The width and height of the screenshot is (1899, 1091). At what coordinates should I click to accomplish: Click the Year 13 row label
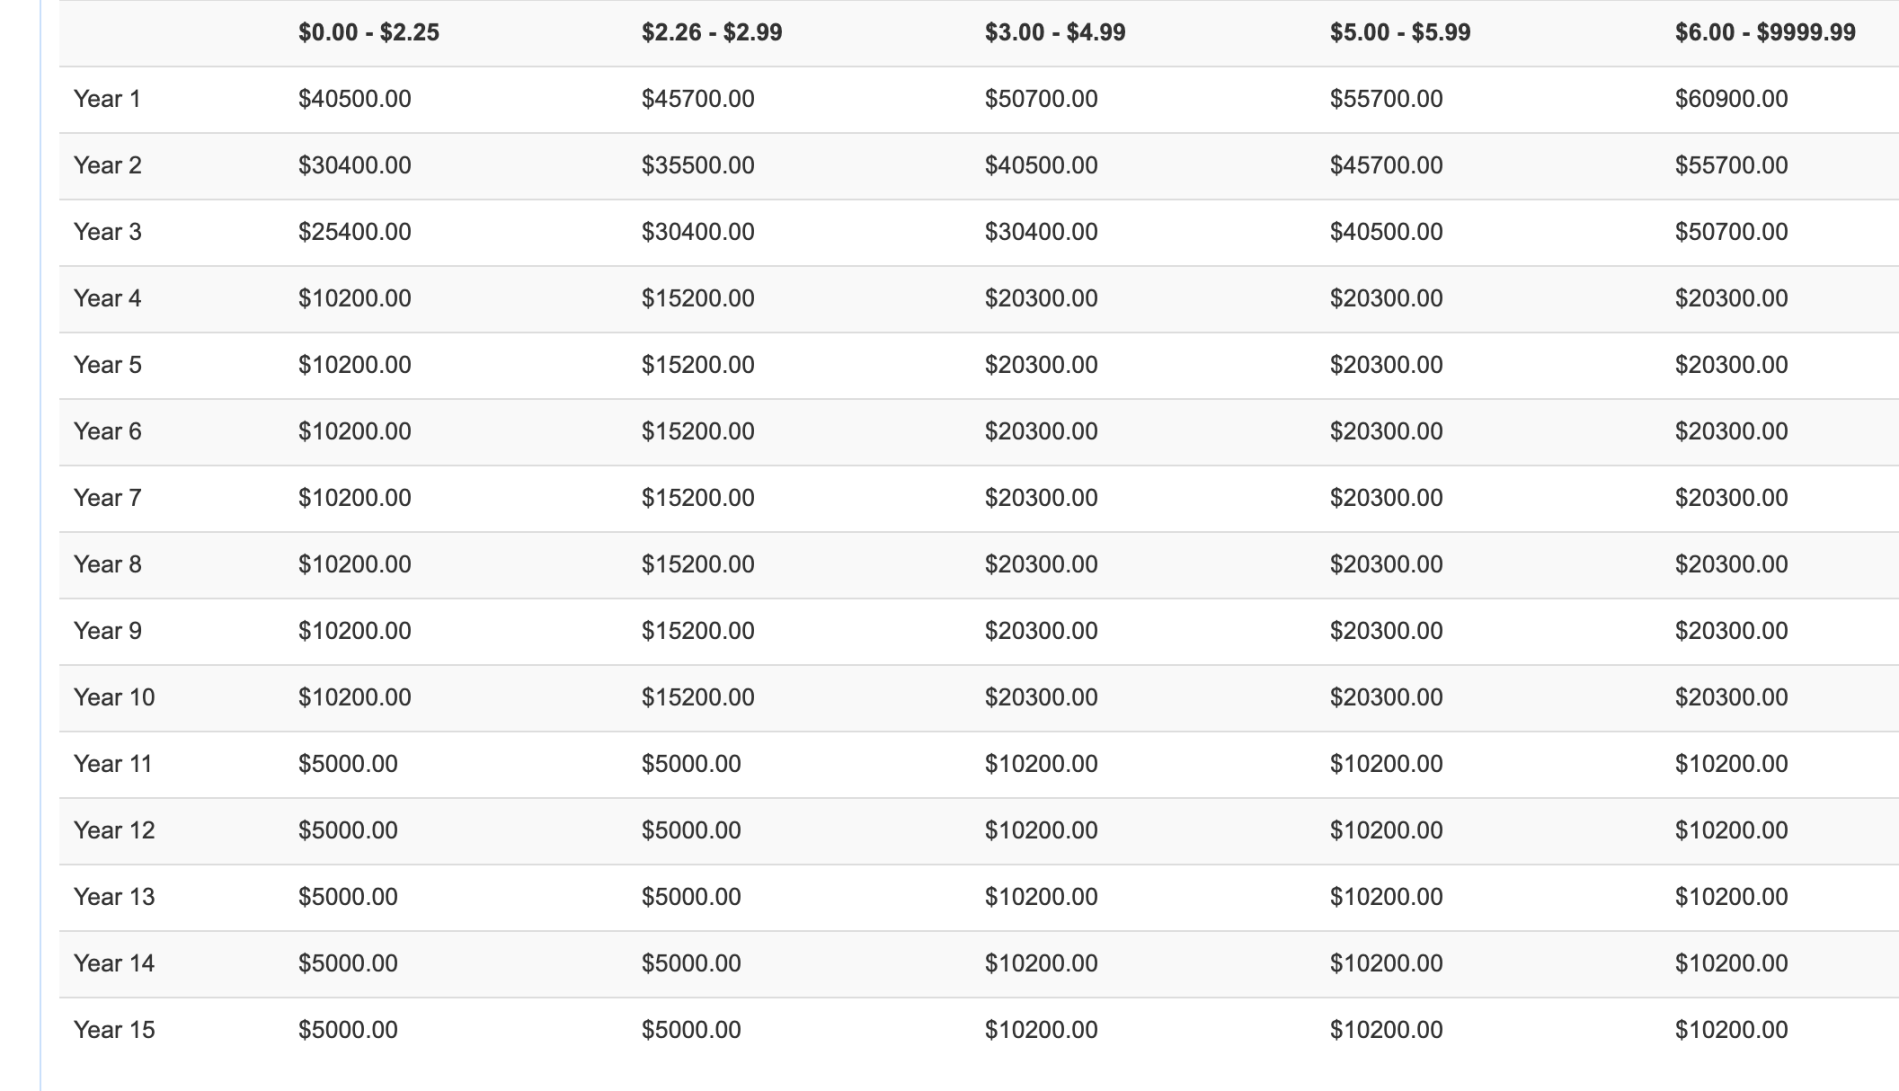tap(114, 897)
